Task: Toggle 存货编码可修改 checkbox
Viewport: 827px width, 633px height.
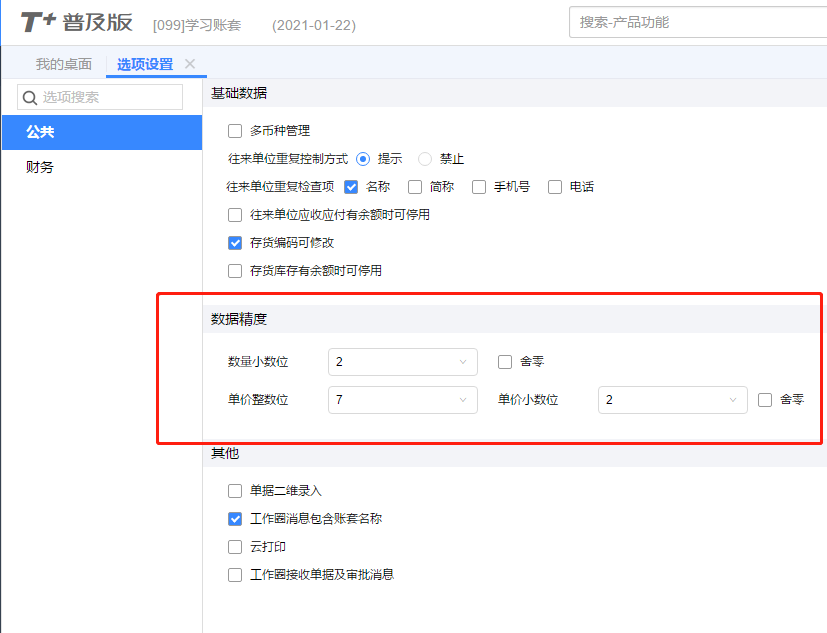Action: point(235,243)
